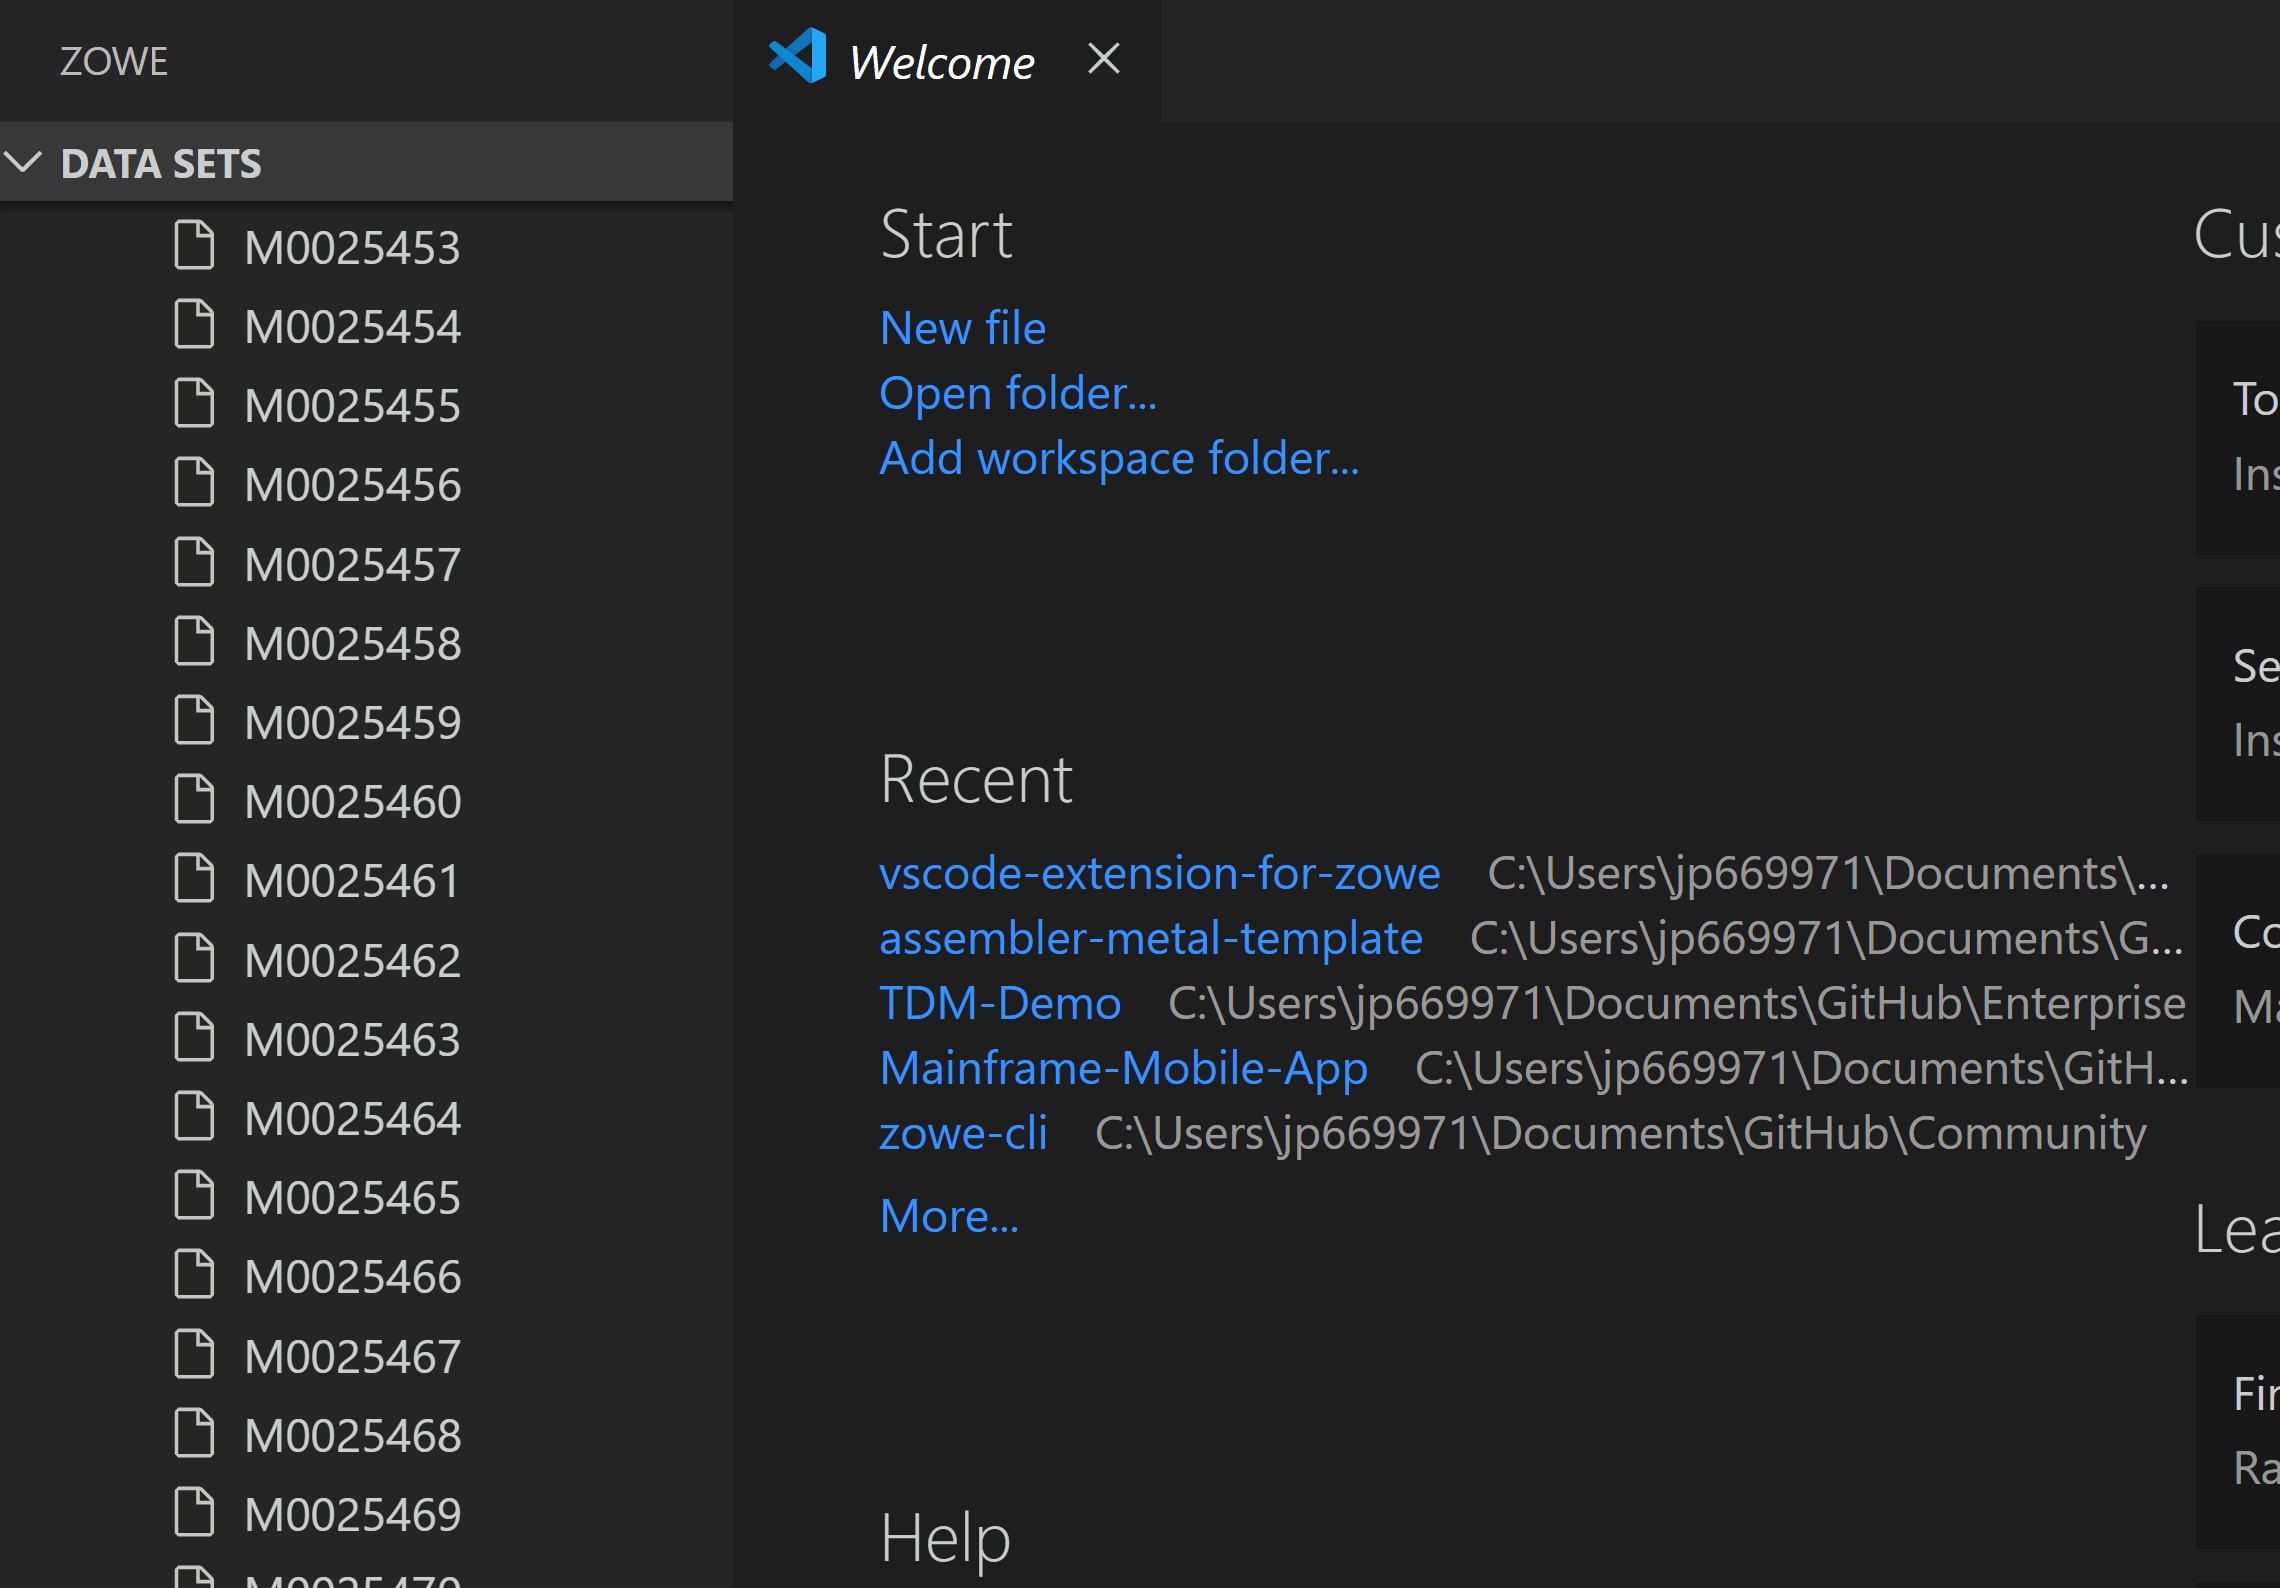Screen dimensions: 2280x1588
Task: Collapse the DATA SETS section
Action: (x=24, y=163)
